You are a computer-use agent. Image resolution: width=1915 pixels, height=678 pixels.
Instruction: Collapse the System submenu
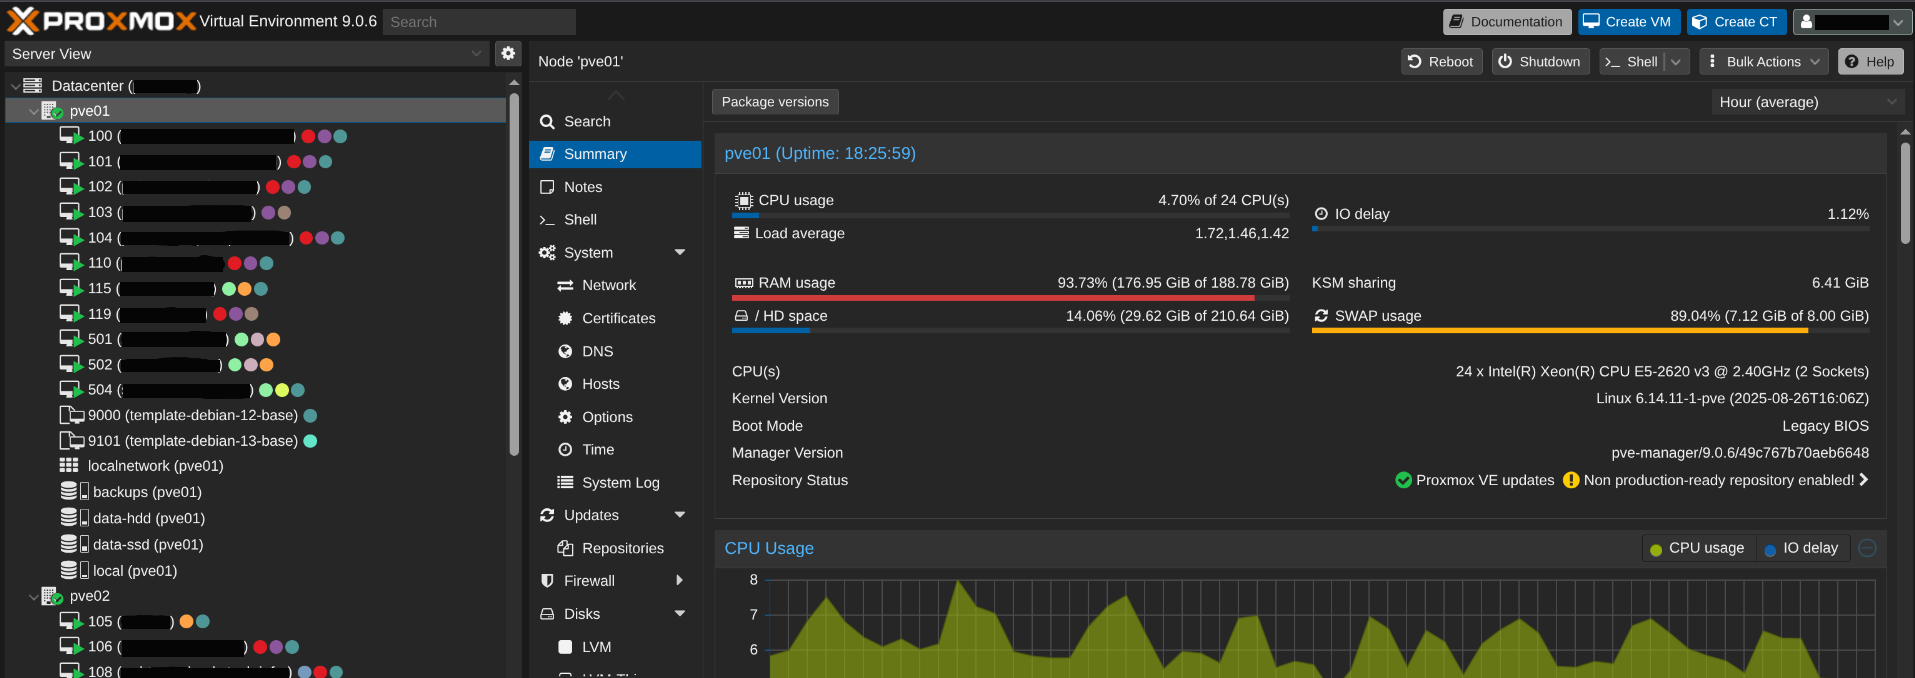point(680,253)
